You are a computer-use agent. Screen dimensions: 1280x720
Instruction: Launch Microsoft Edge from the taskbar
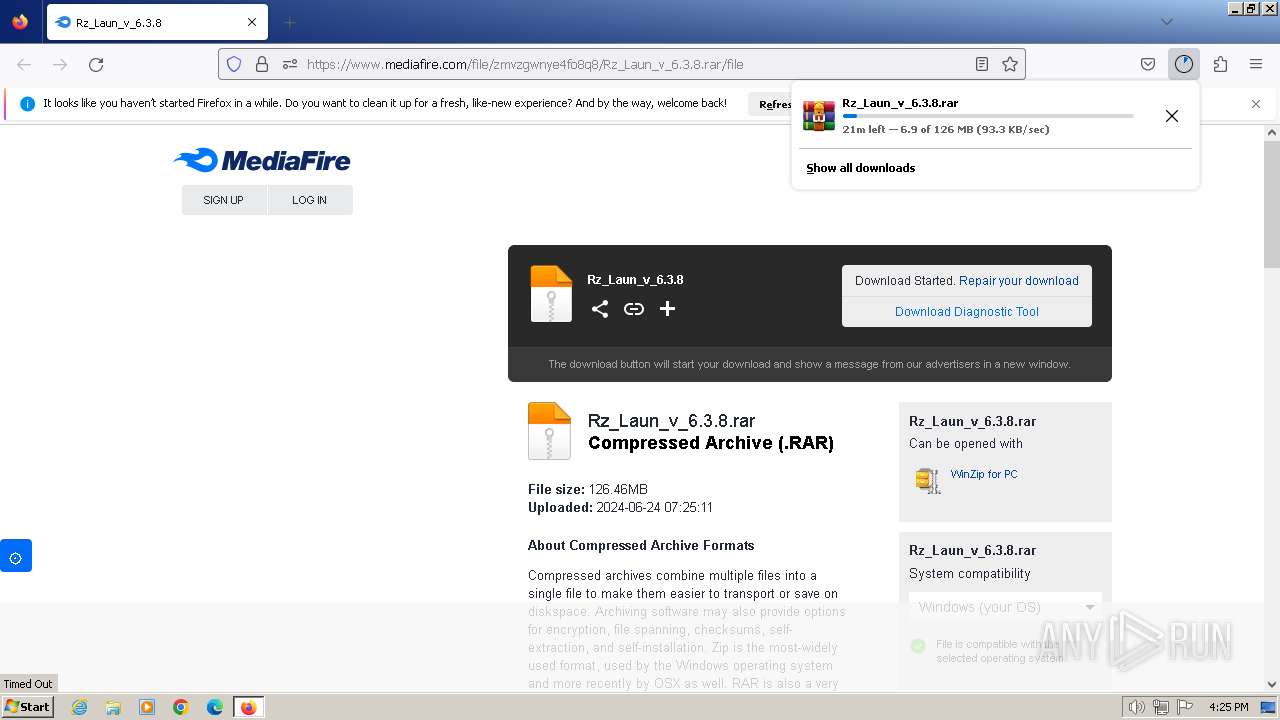coord(215,707)
